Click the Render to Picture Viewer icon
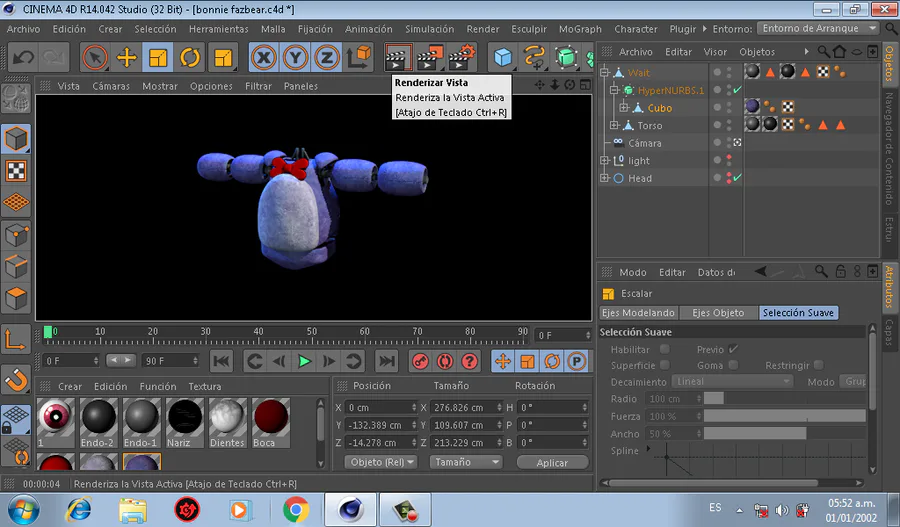 coord(430,57)
